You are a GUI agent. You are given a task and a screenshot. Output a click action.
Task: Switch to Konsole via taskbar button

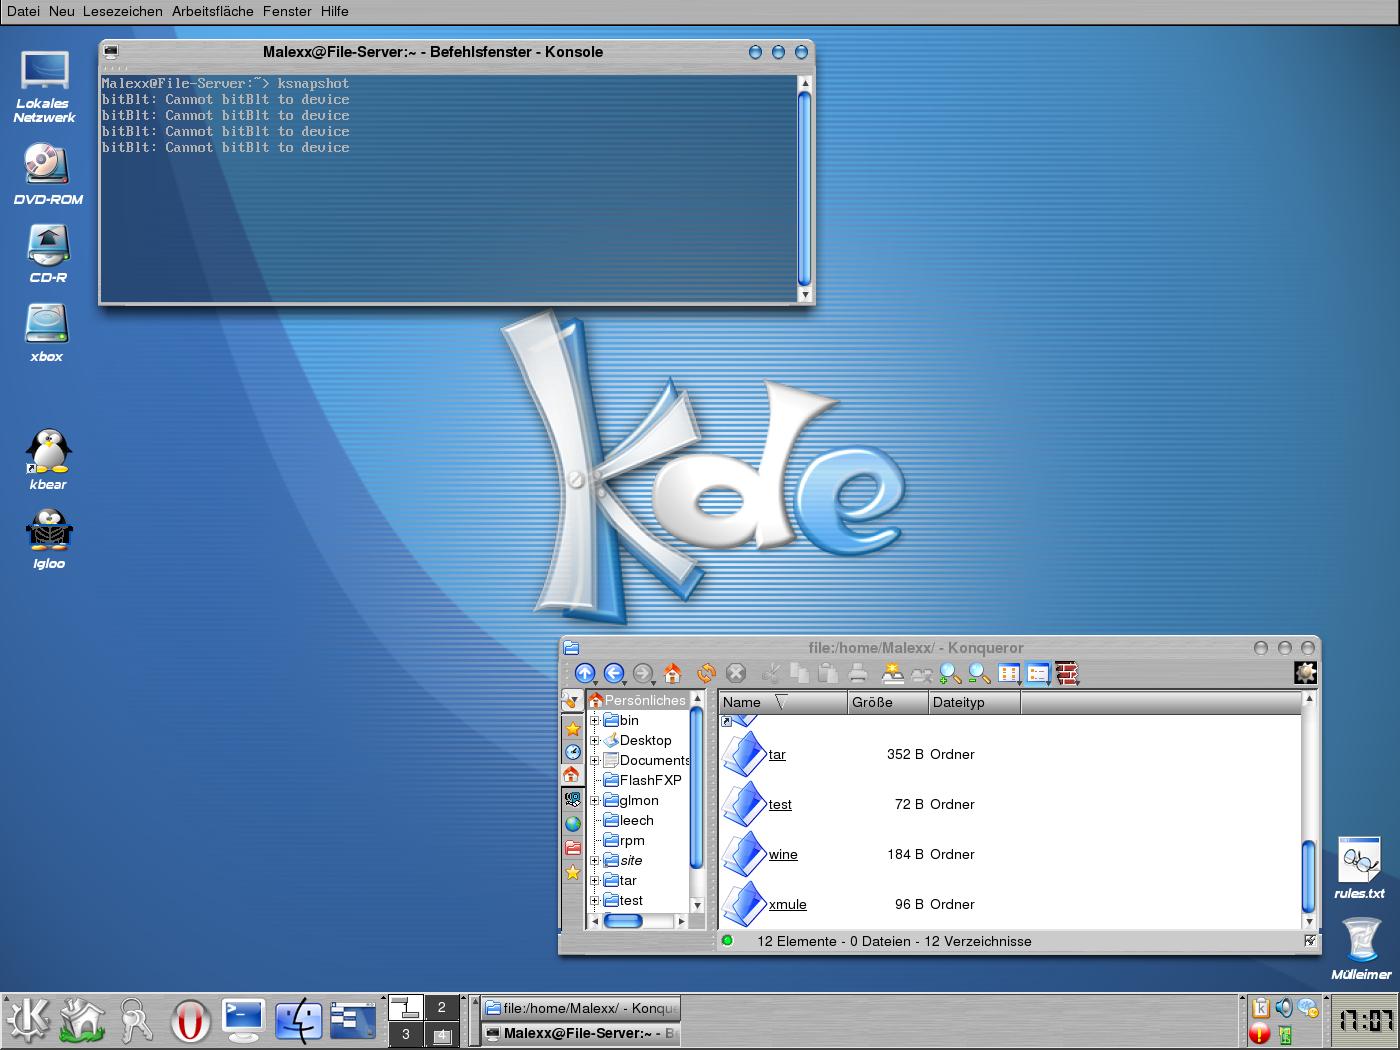(581, 1033)
